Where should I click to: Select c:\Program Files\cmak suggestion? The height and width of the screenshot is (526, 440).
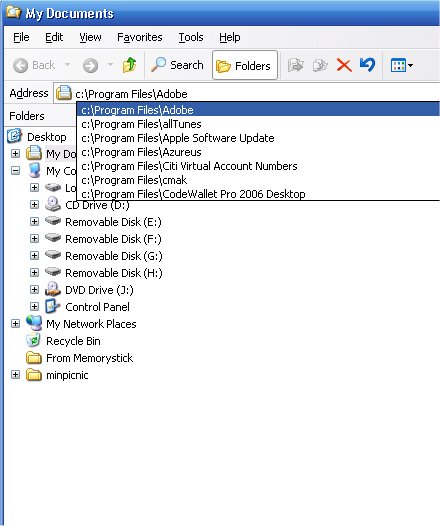pyautogui.click(x=258, y=180)
